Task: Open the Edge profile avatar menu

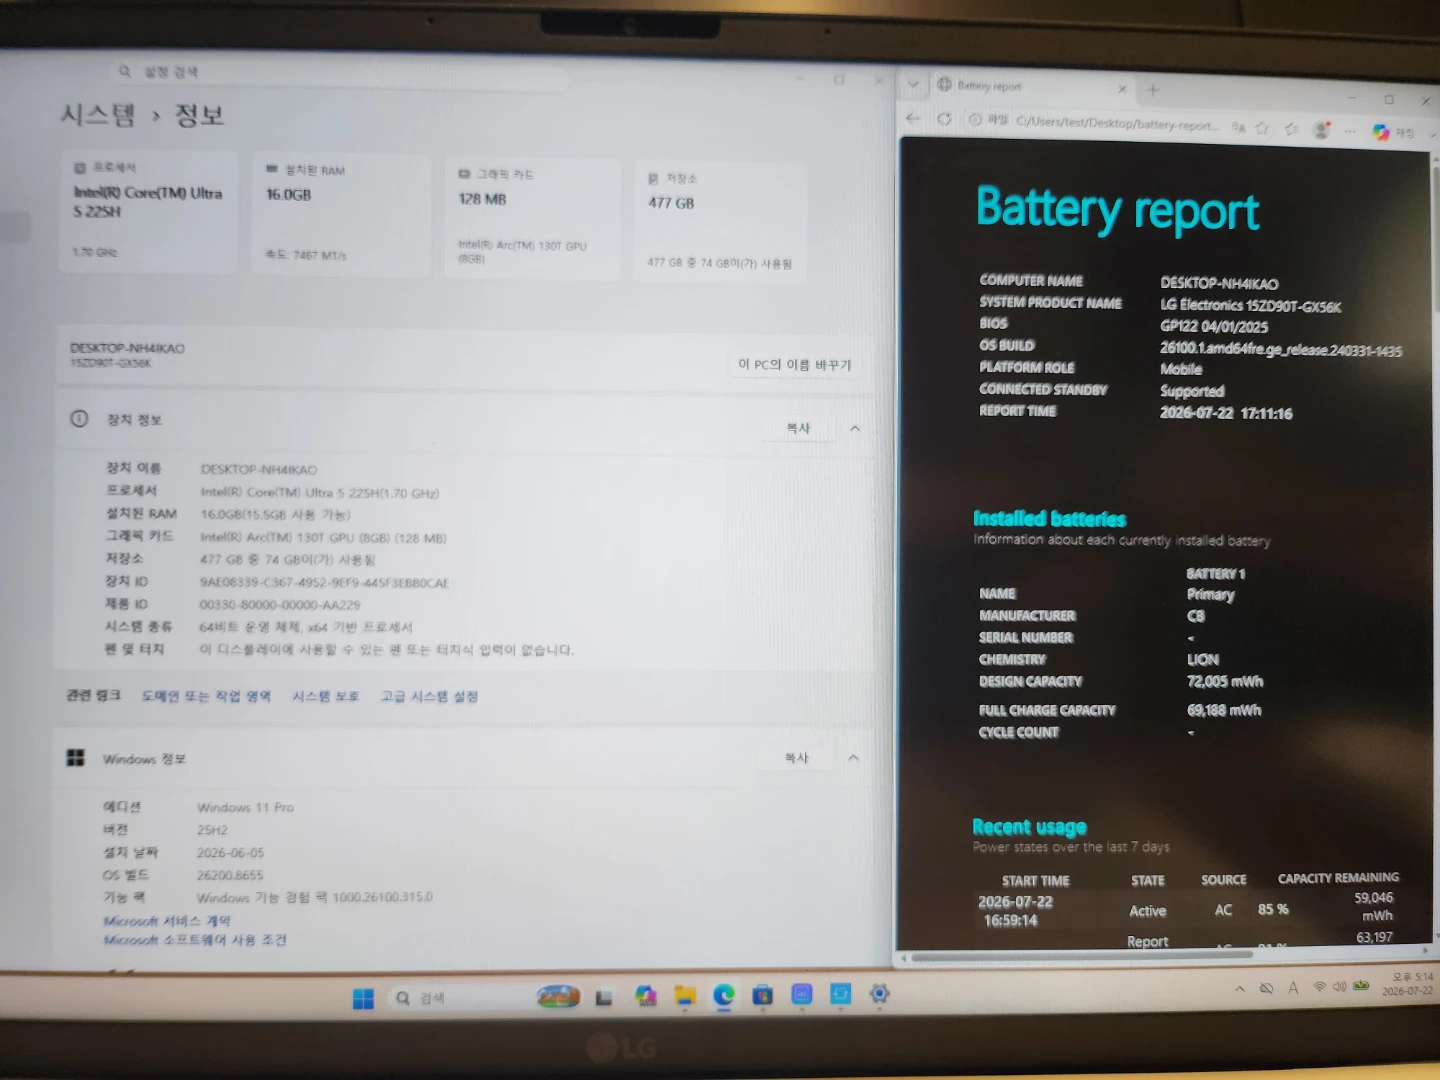Action: (x=1321, y=130)
